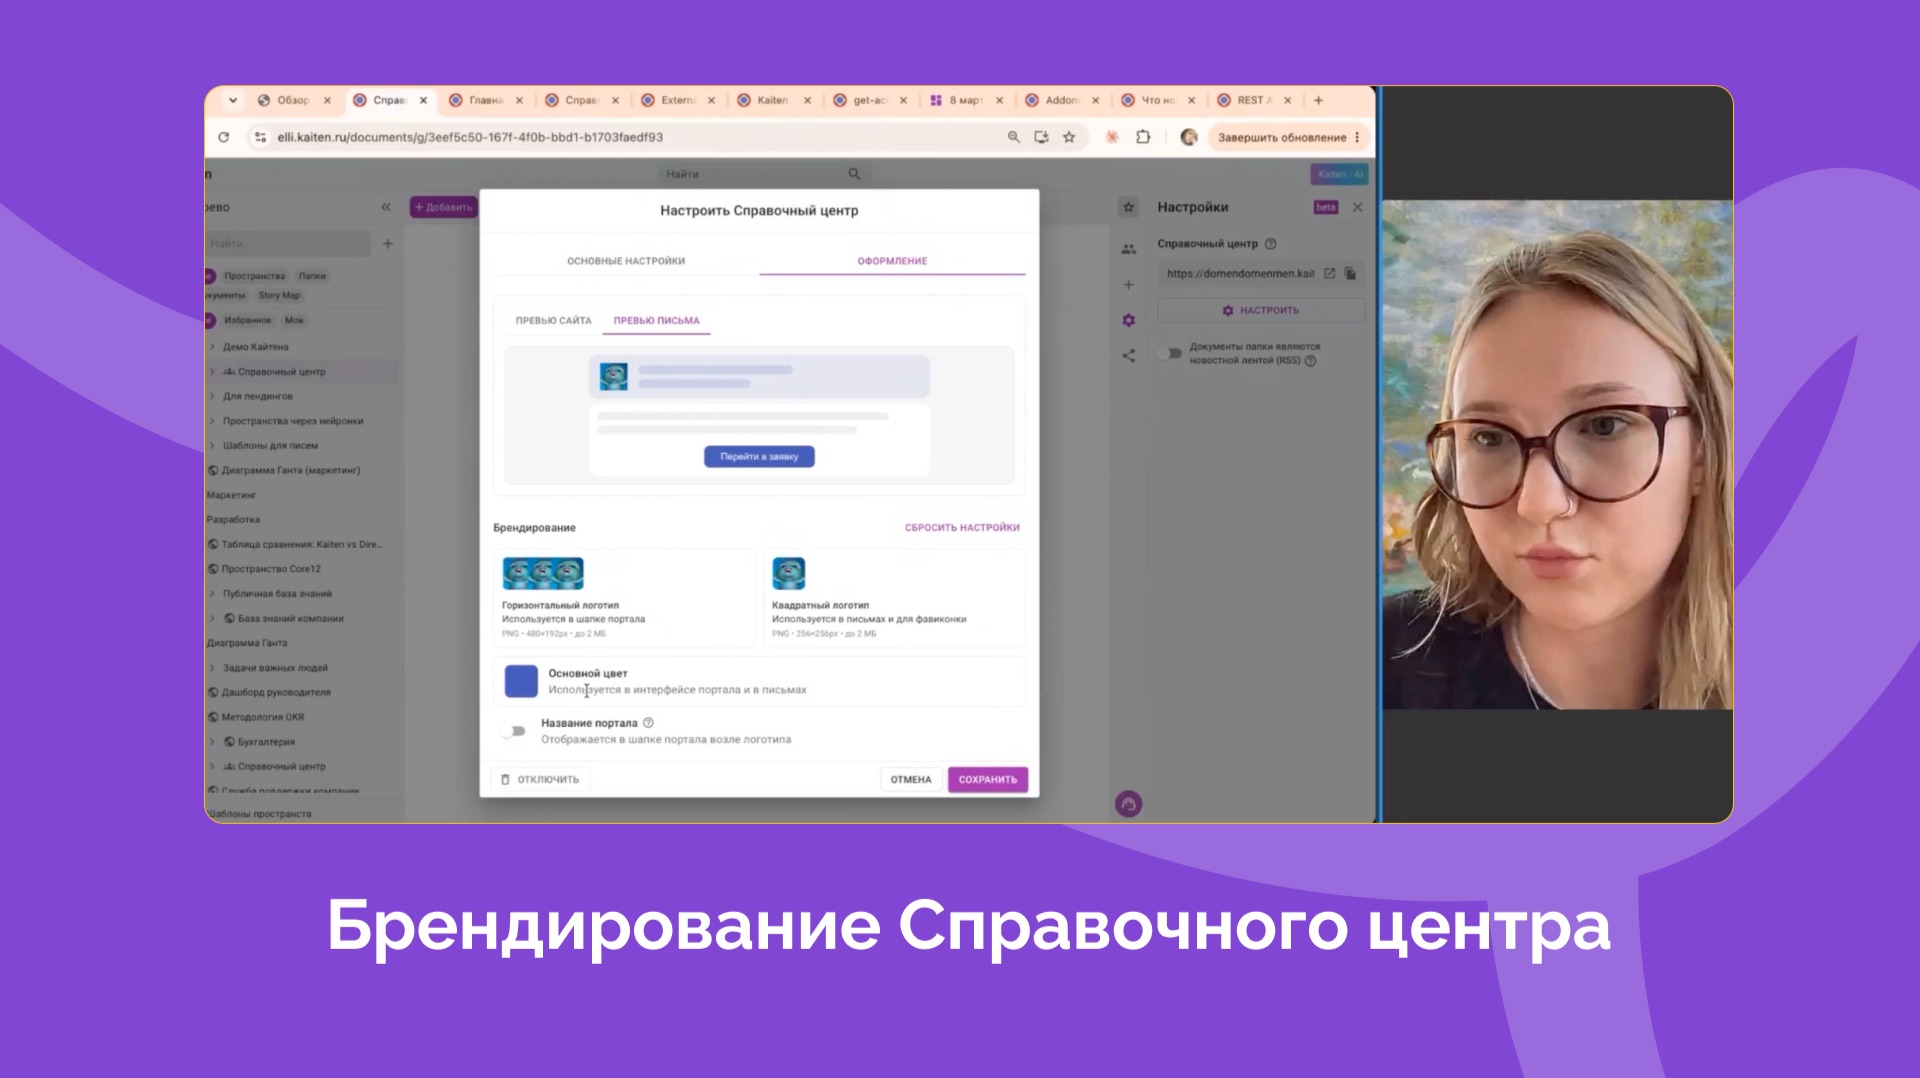The height and width of the screenshot is (1078, 1920).
Task: Open the members icon in right panel
Action: point(1128,249)
